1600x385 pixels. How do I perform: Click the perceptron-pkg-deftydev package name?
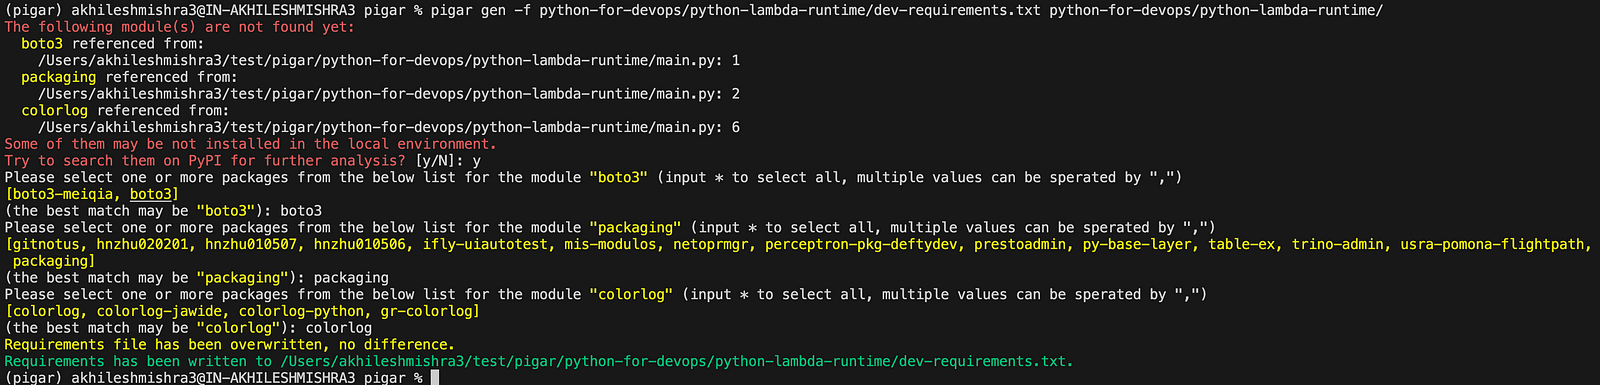861,244
